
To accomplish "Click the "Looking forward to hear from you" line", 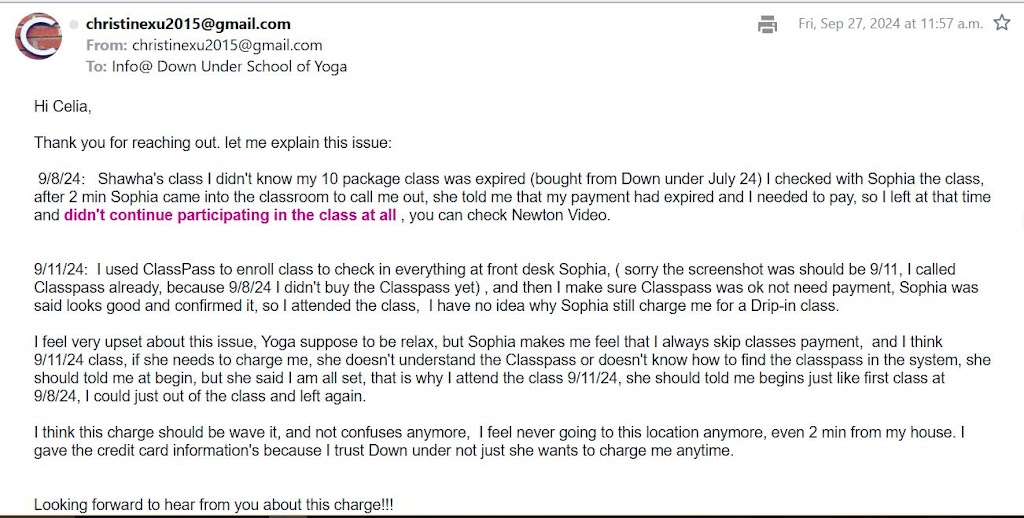I will pyautogui.click(x=213, y=505).
